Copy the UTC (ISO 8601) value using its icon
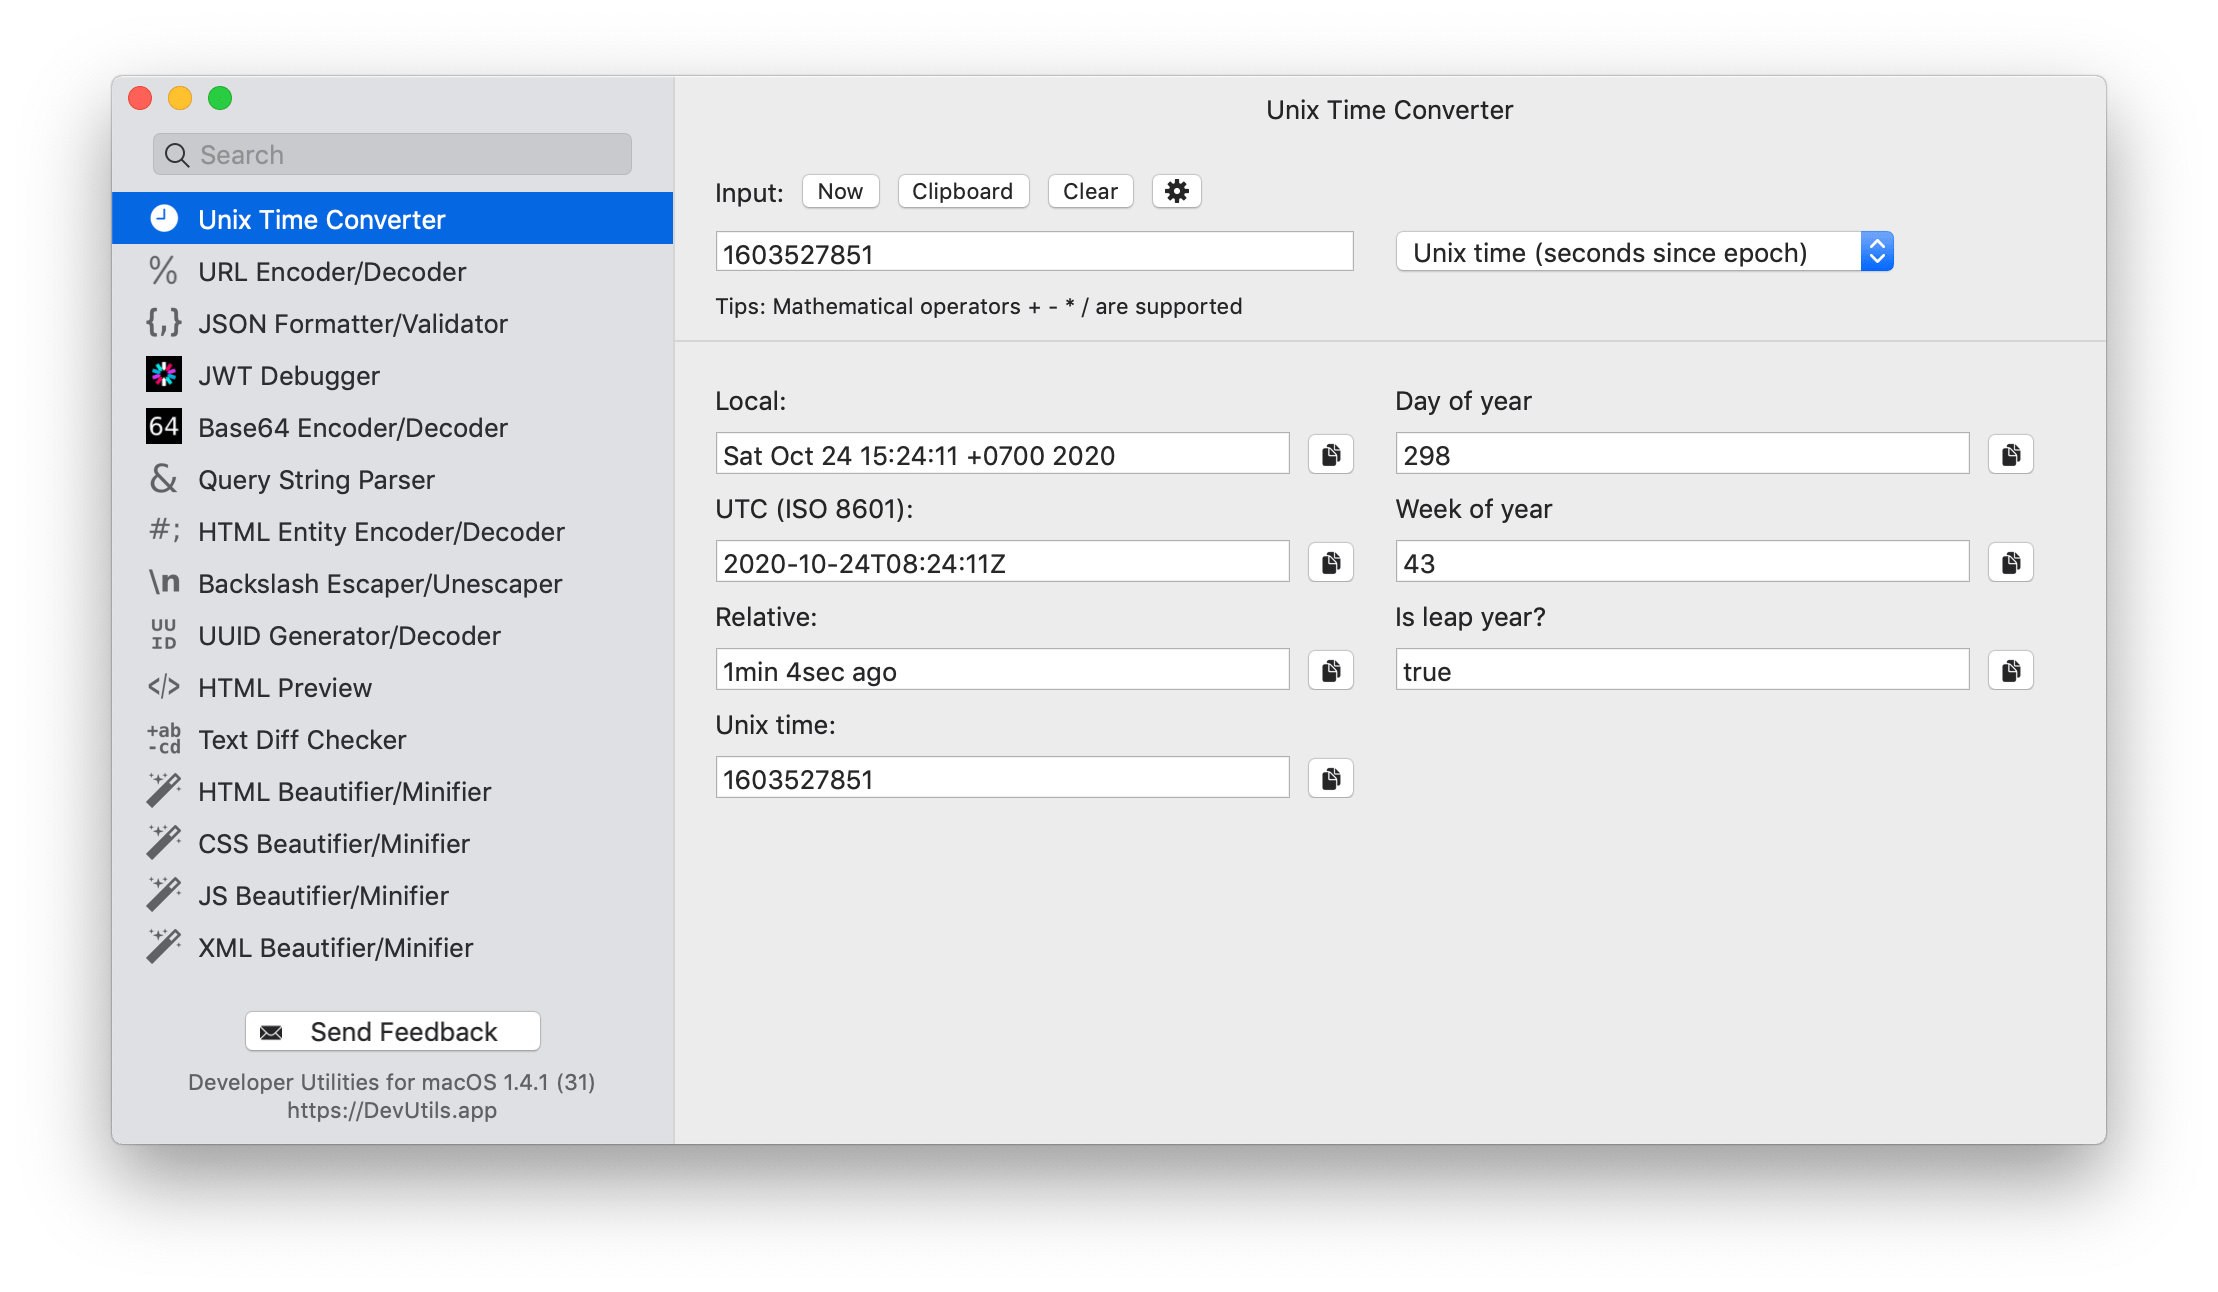Image resolution: width=2218 pixels, height=1292 pixels. pos(1329,561)
